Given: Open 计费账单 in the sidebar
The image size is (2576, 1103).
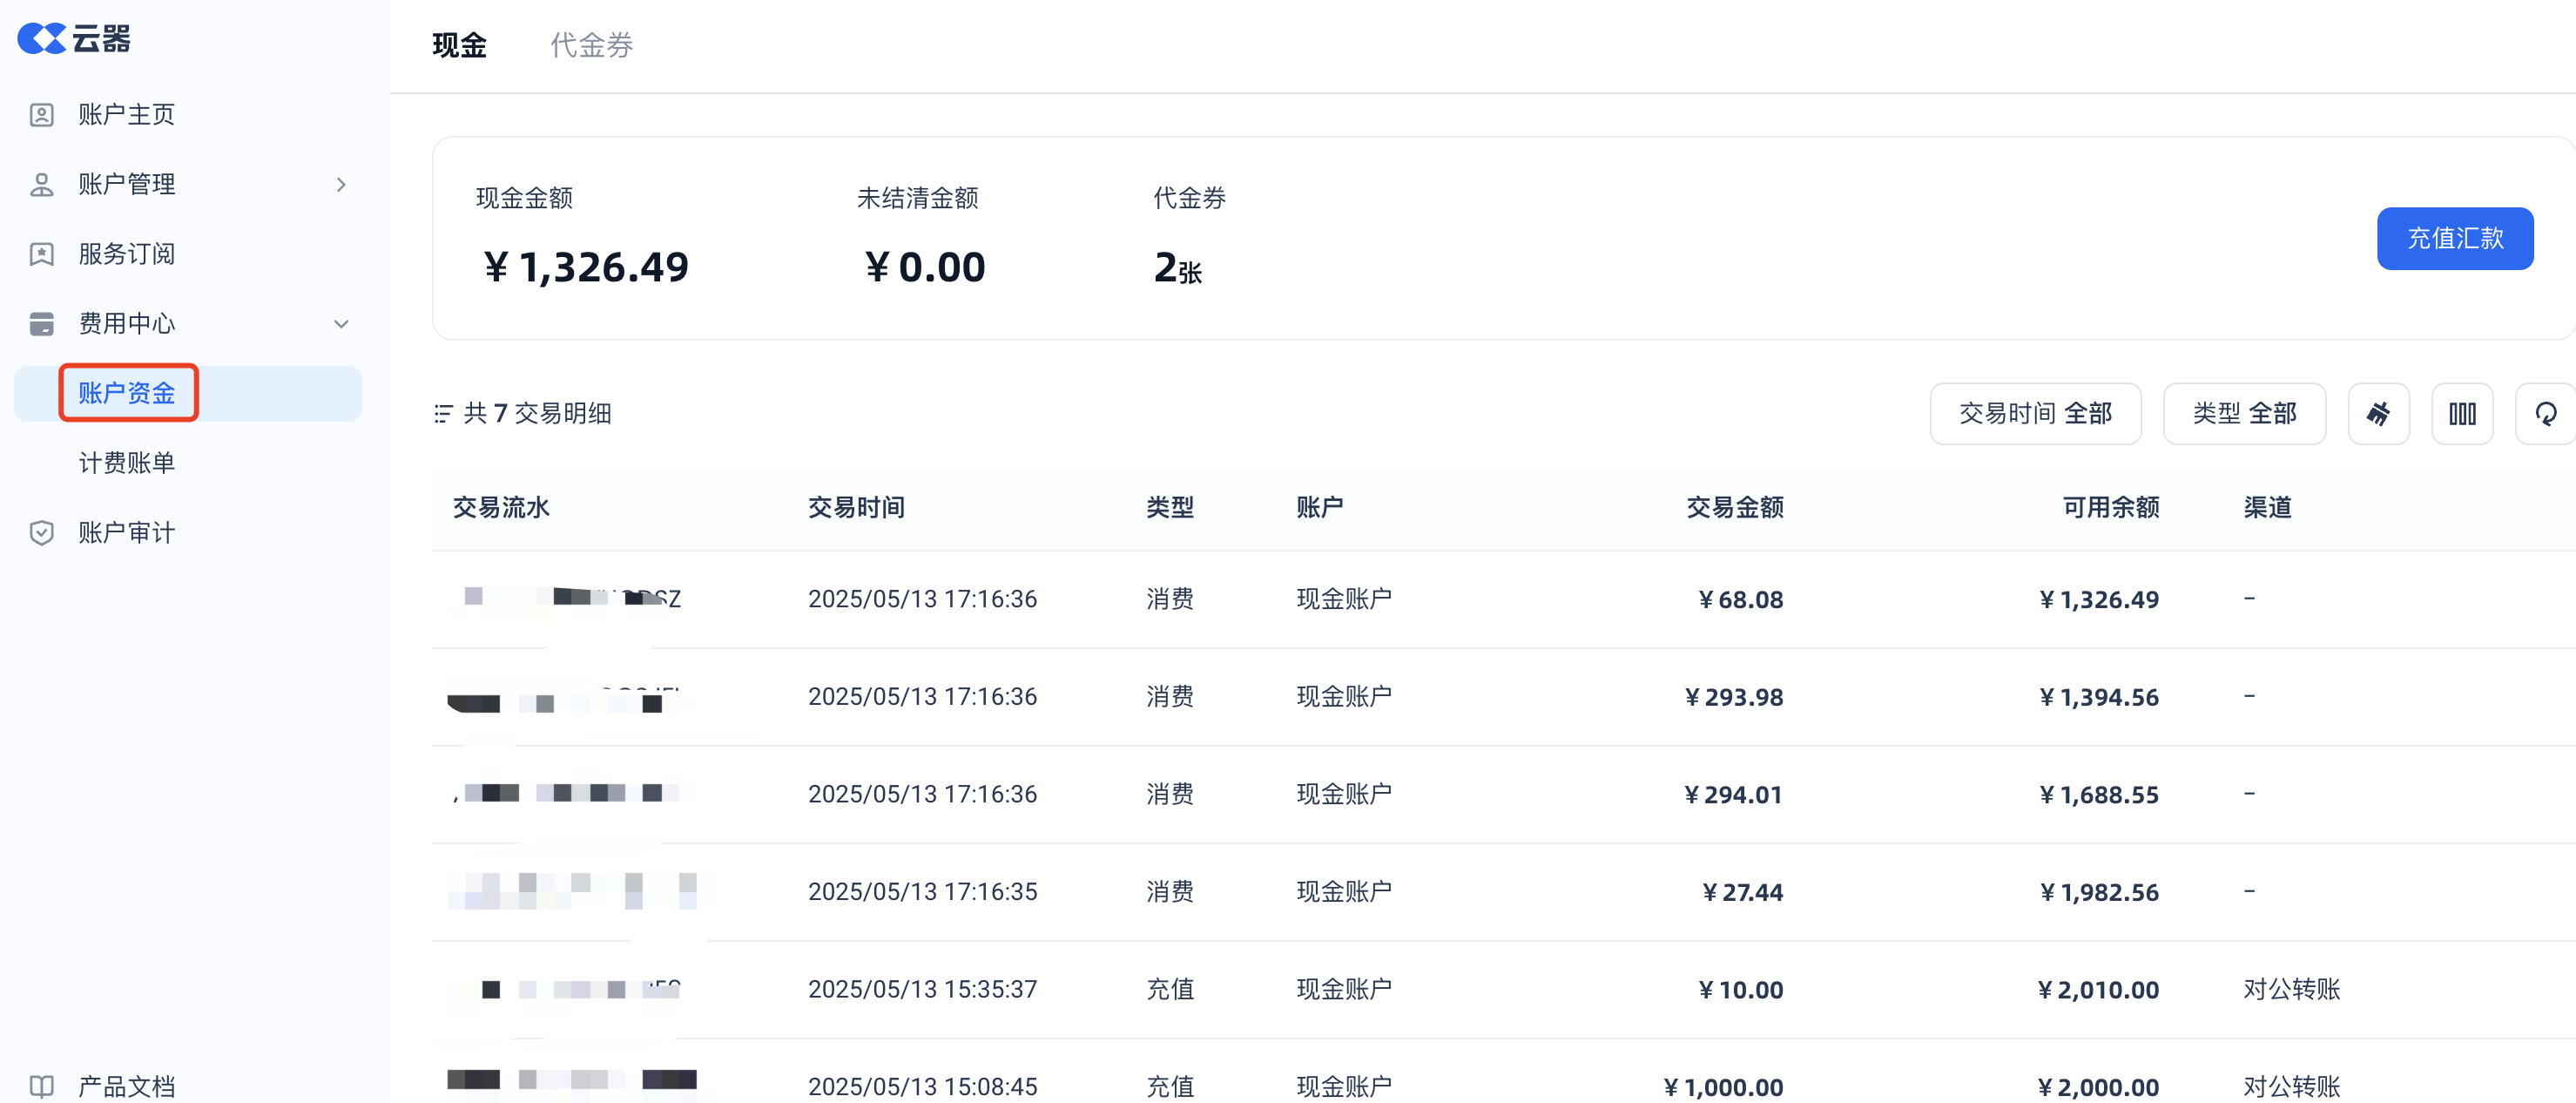Looking at the screenshot, I should click(x=127, y=463).
